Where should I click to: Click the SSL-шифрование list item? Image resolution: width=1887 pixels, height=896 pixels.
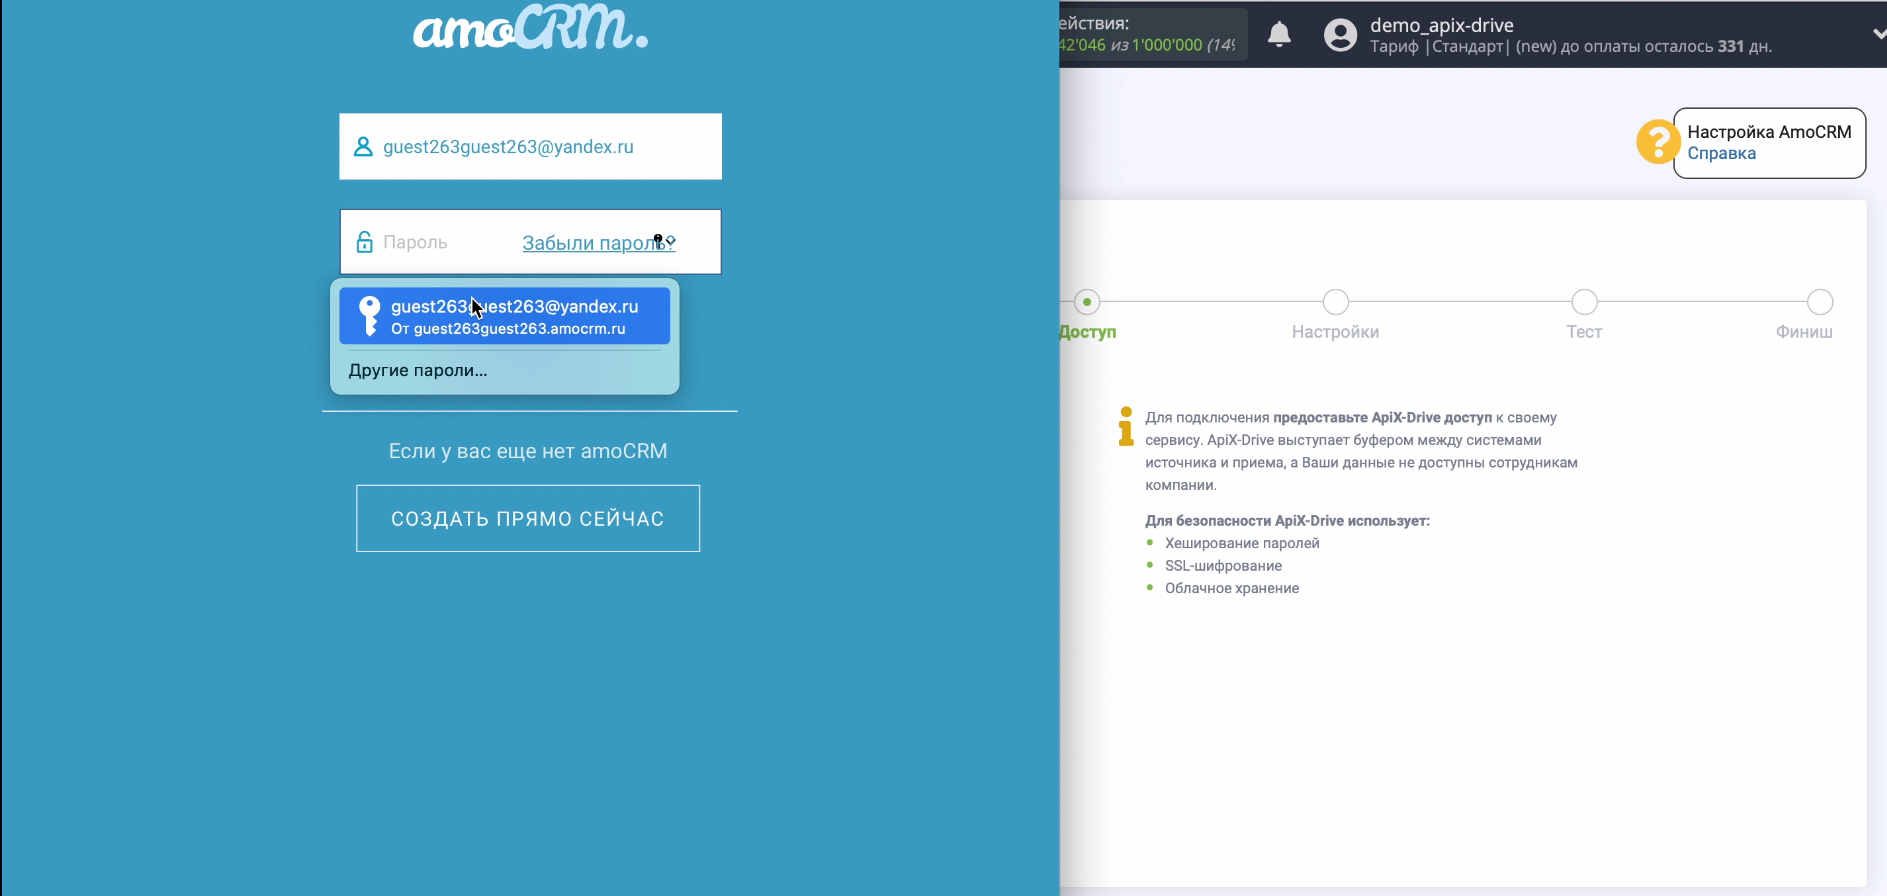pos(1223,566)
